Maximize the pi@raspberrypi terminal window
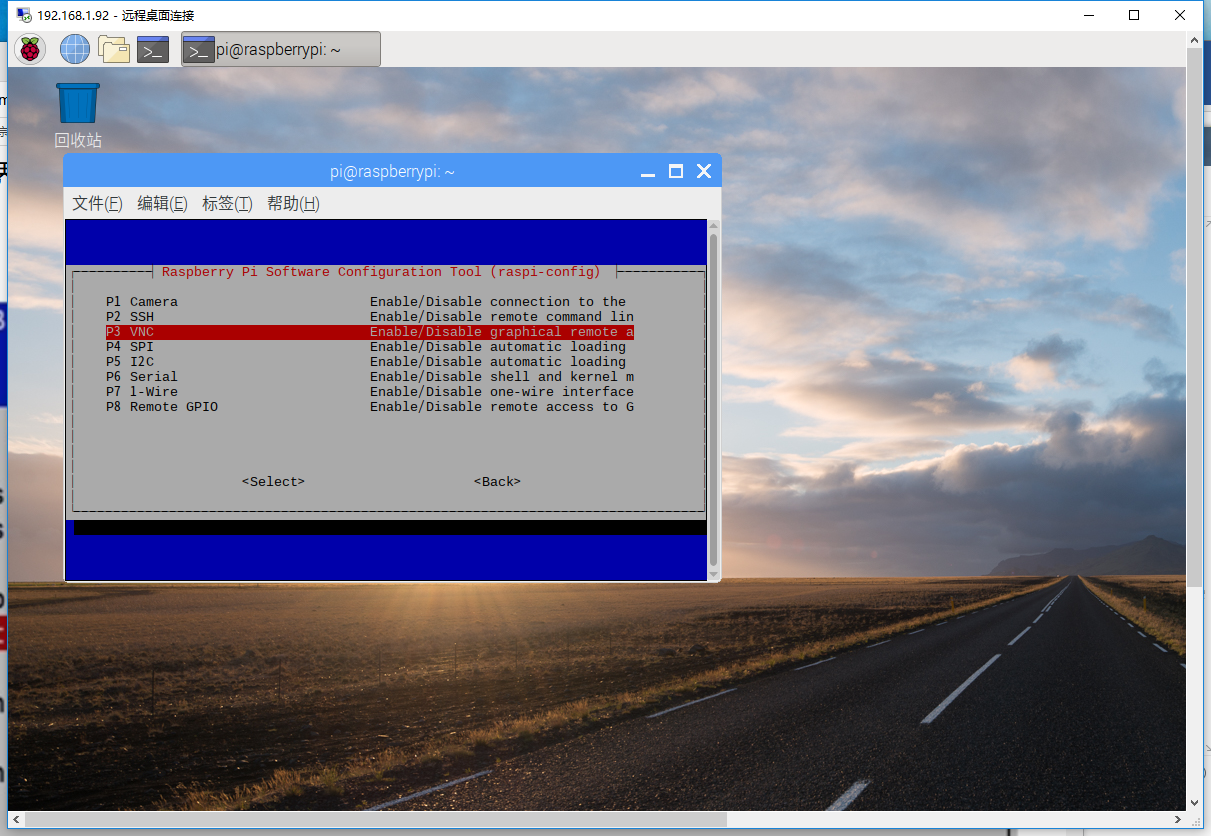This screenshot has width=1211, height=836. 676,171
